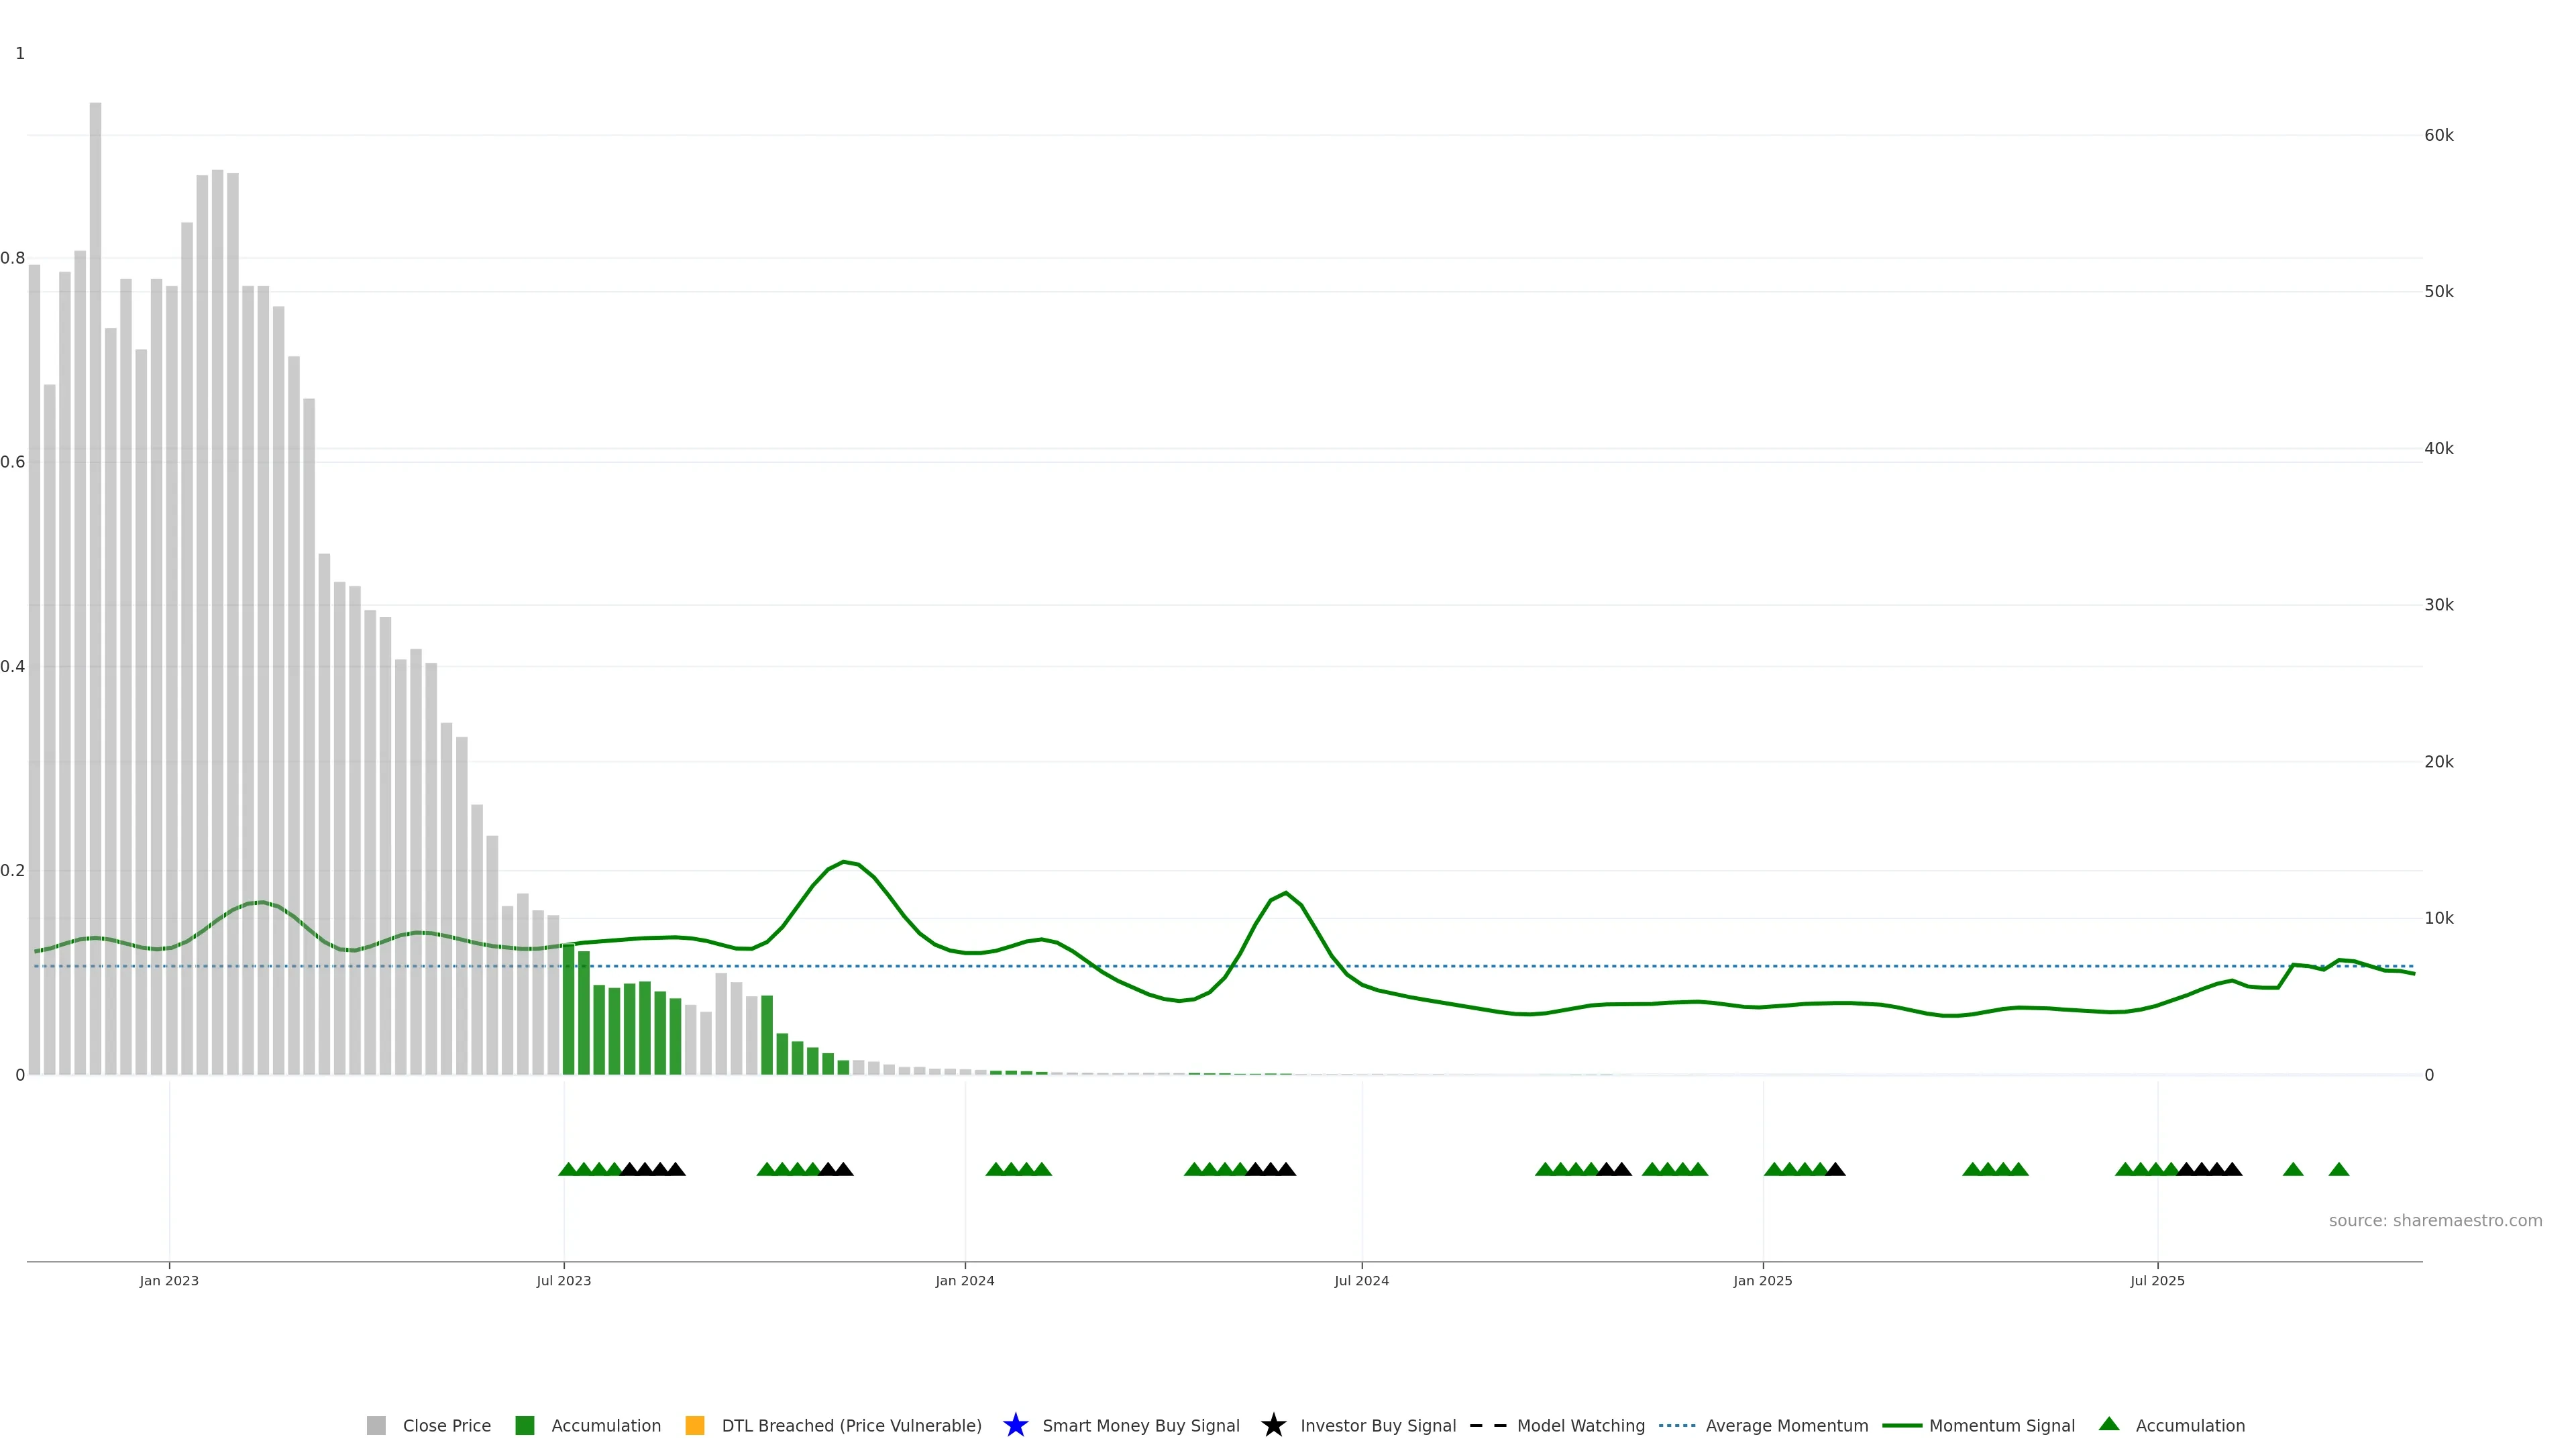Click the Jan 2024 x-axis label
Screen dimensions: 2576x1449
pos(964,1280)
